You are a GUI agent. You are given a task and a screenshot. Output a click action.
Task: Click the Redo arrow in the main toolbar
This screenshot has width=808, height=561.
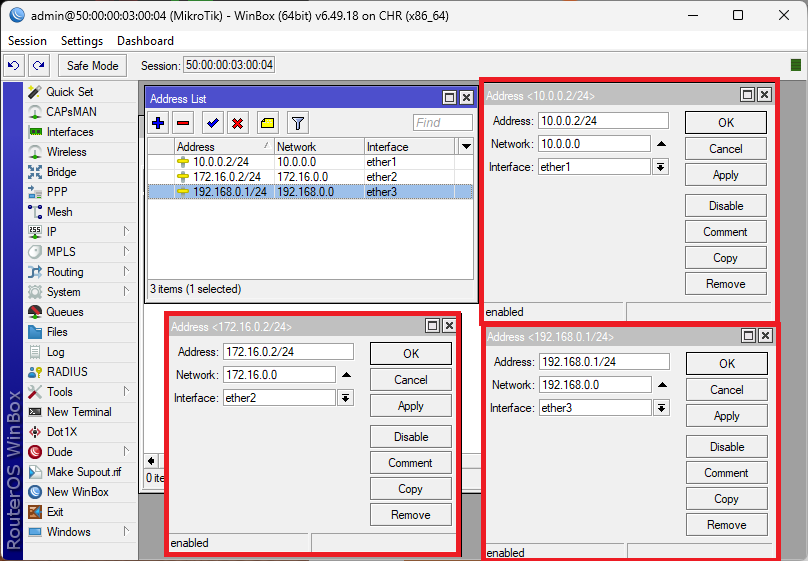pyautogui.click(x=38, y=66)
